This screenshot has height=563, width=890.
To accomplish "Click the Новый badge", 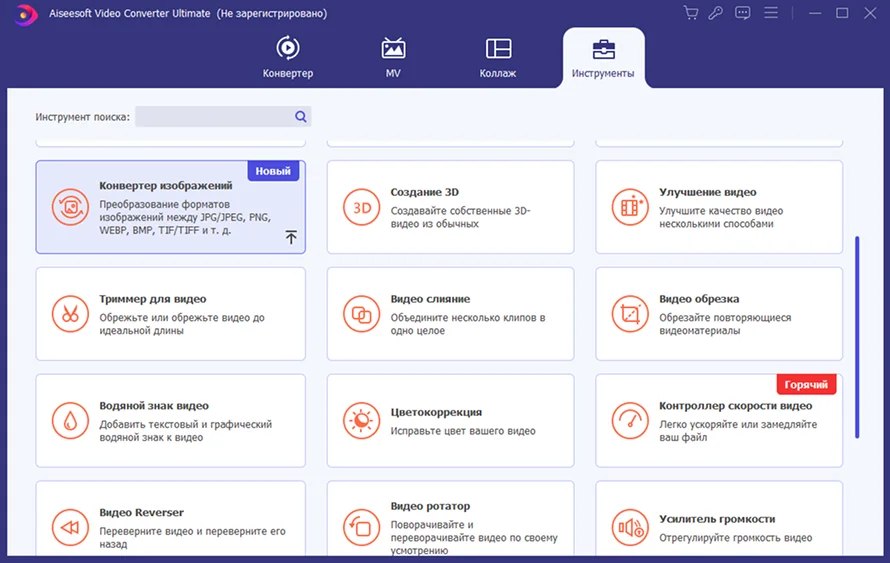I will 273,171.
